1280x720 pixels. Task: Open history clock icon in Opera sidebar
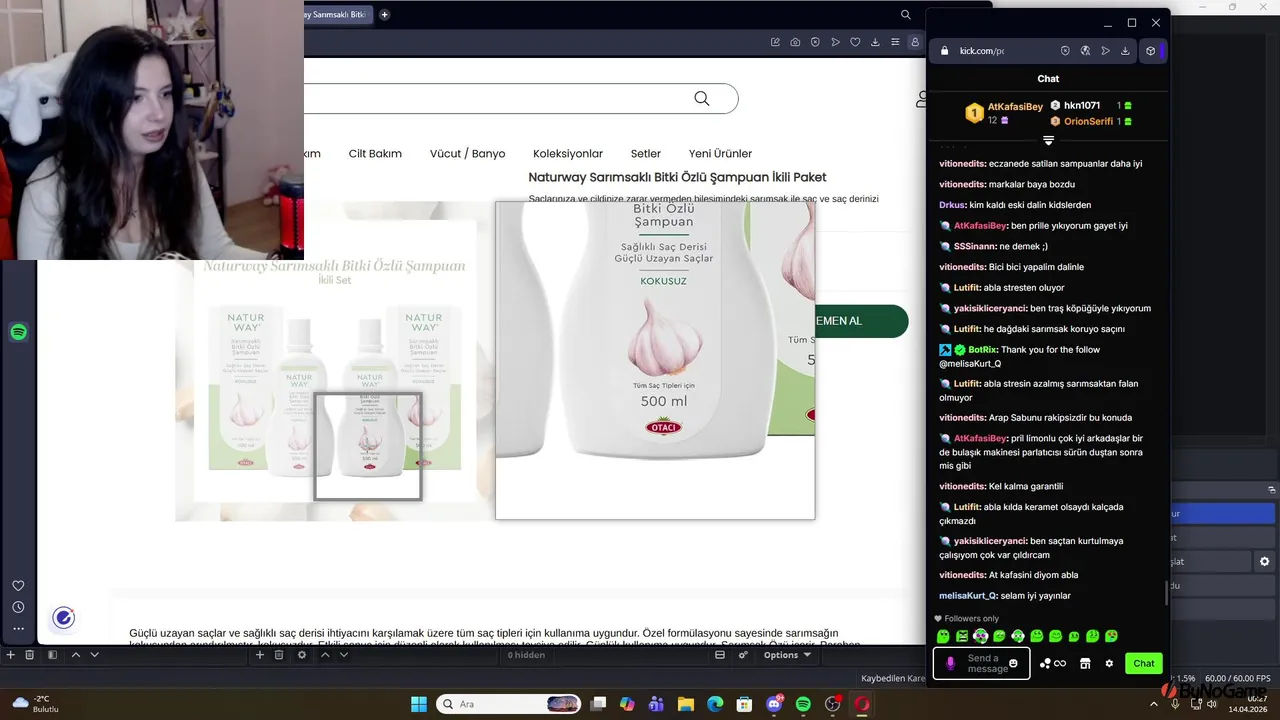coord(18,607)
